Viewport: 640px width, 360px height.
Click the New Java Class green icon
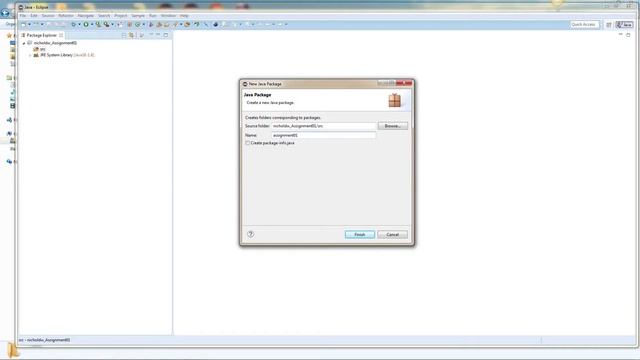138,24
